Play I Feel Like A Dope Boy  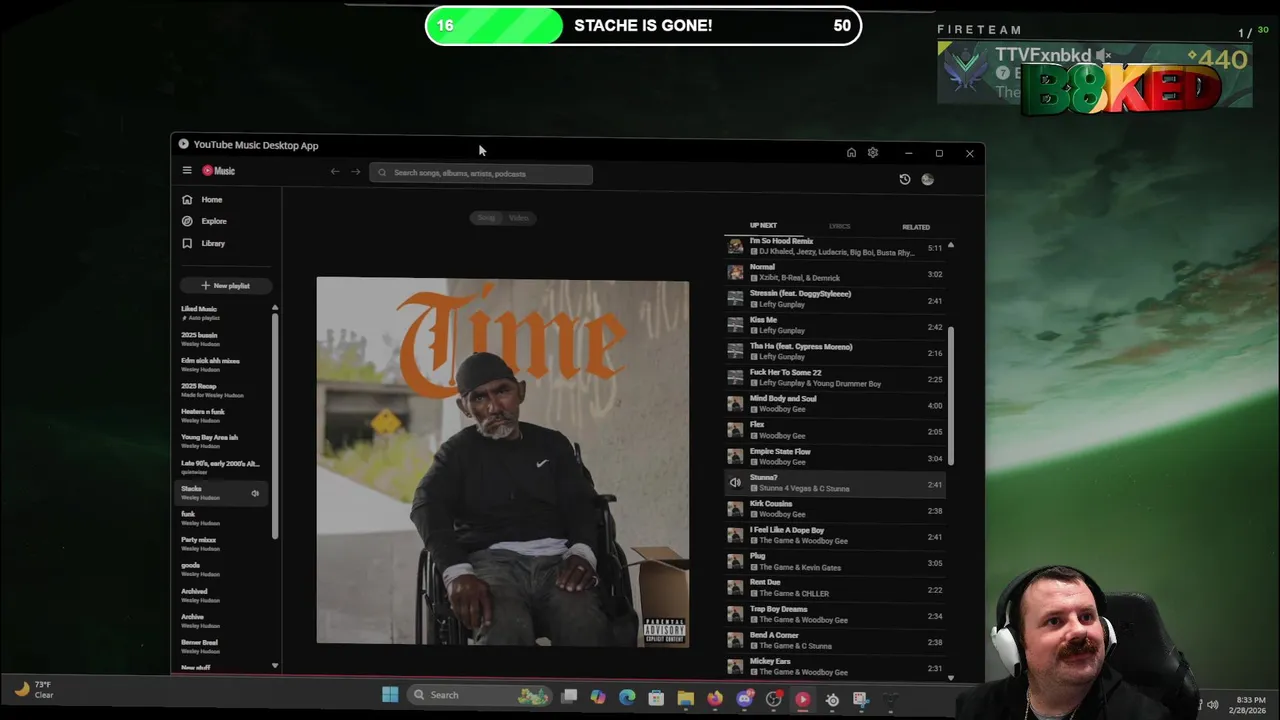tap(835, 536)
